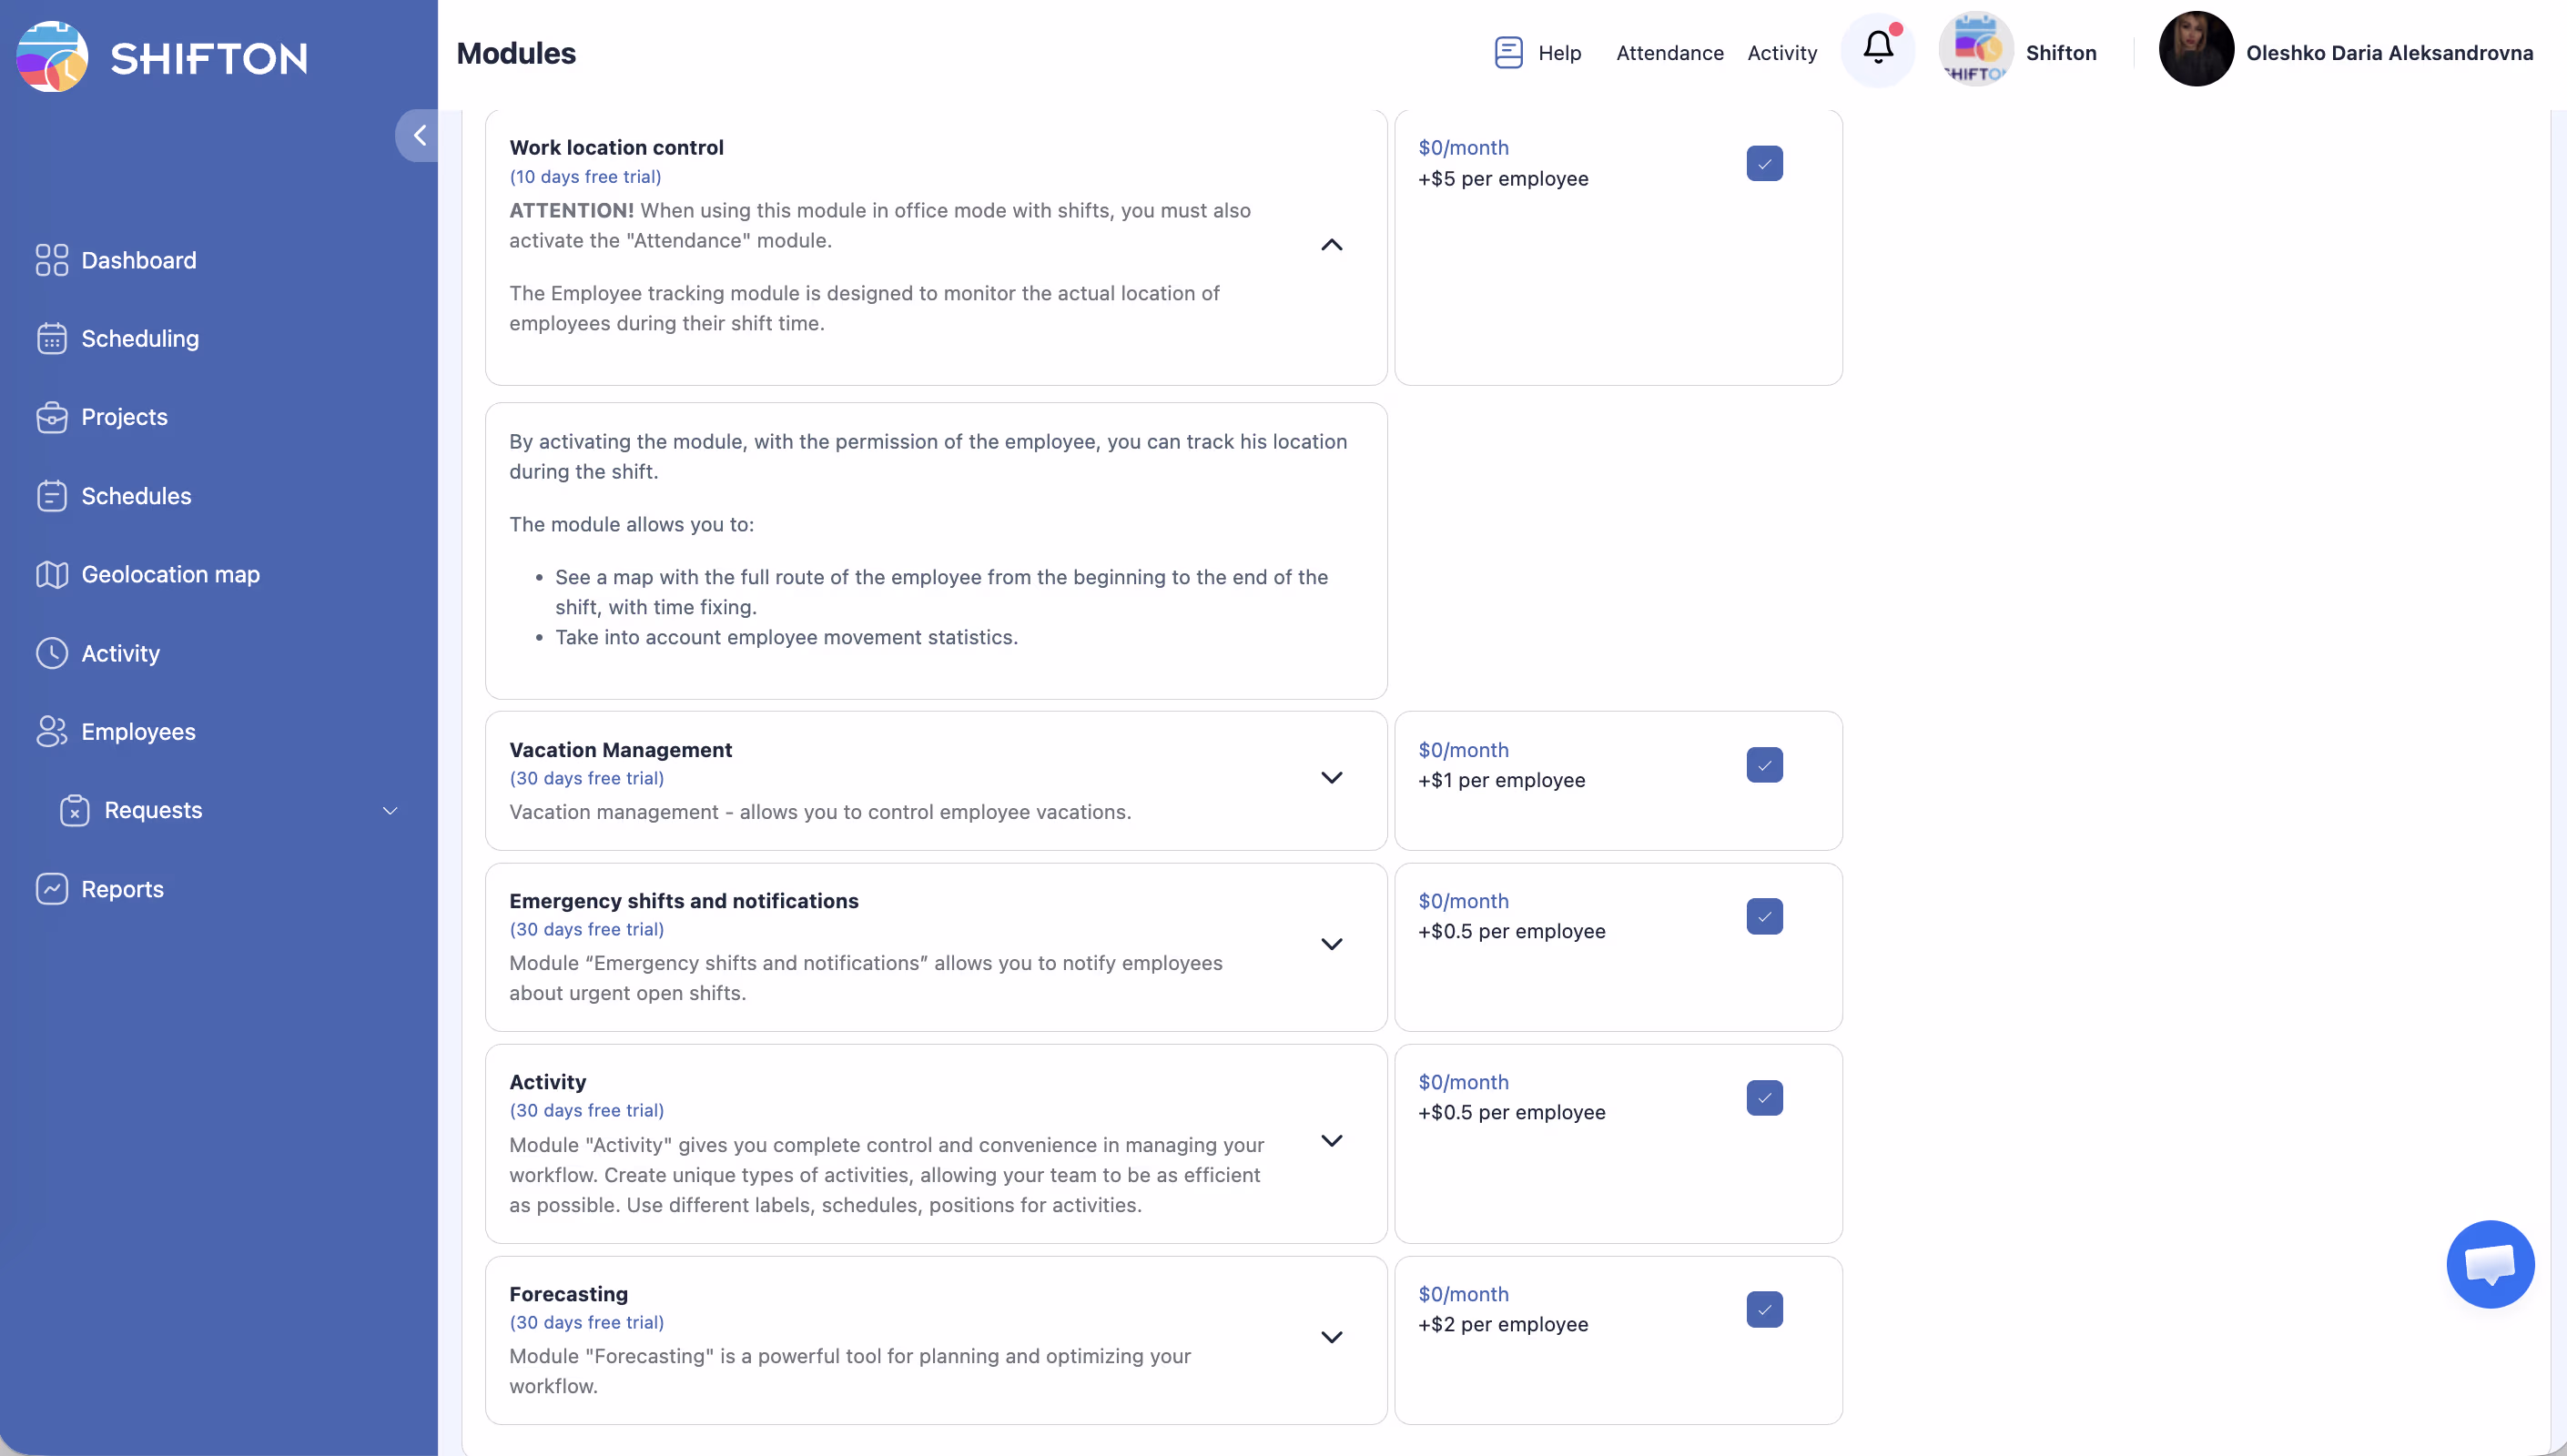
Task: Open the Geolocation map icon
Action: click(x=51, y=574)
